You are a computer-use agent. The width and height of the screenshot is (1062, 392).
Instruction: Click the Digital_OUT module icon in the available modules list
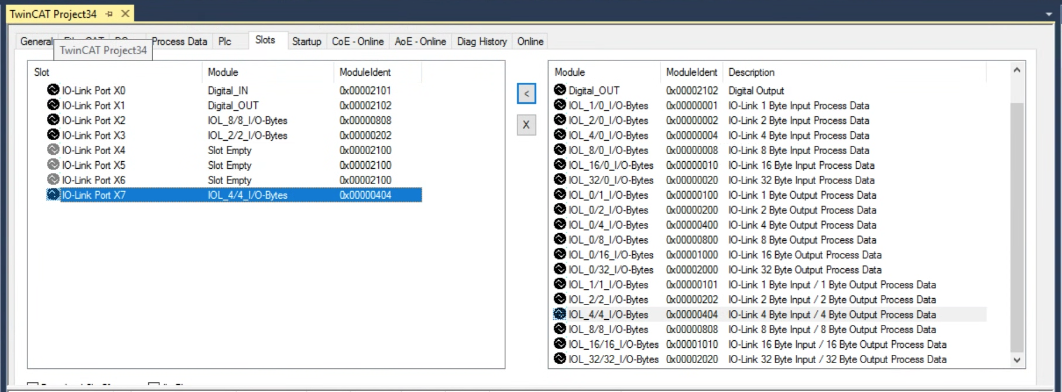559,90
